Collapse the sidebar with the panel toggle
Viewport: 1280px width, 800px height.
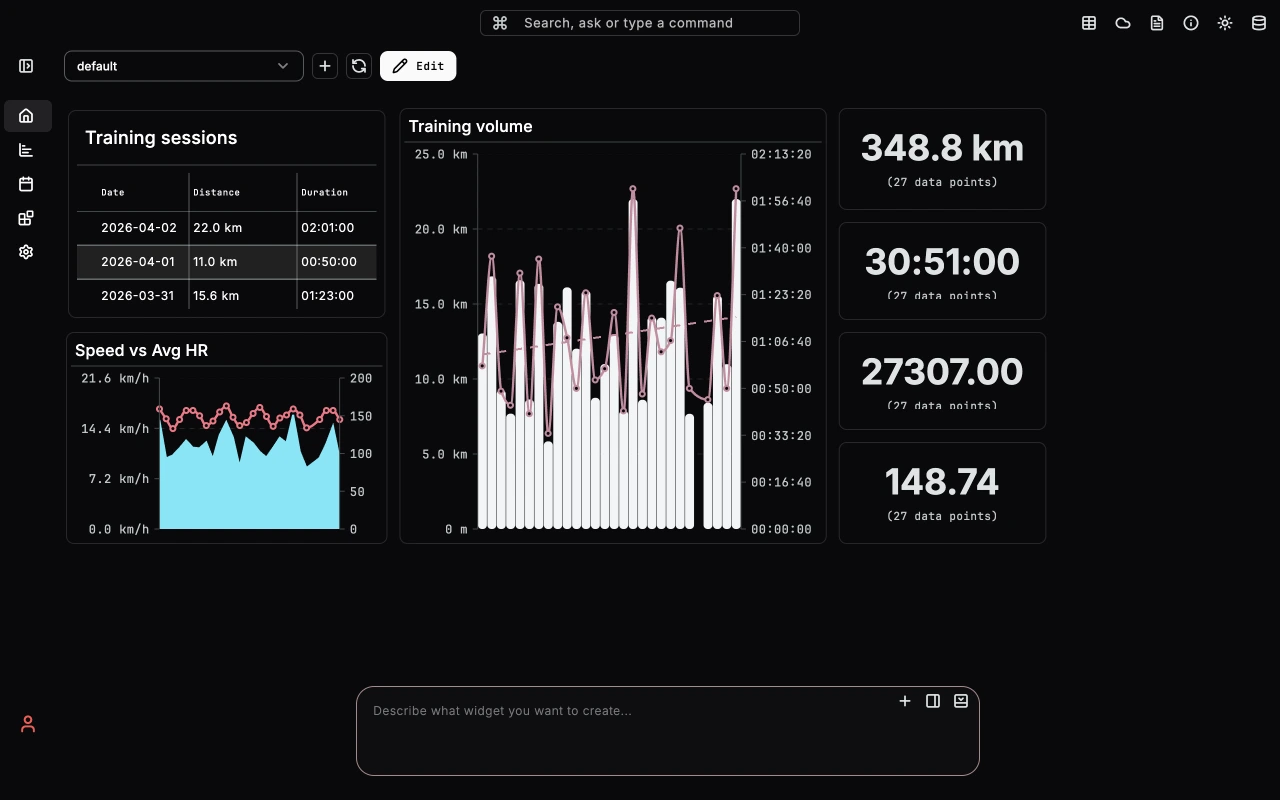coord(26,65)
